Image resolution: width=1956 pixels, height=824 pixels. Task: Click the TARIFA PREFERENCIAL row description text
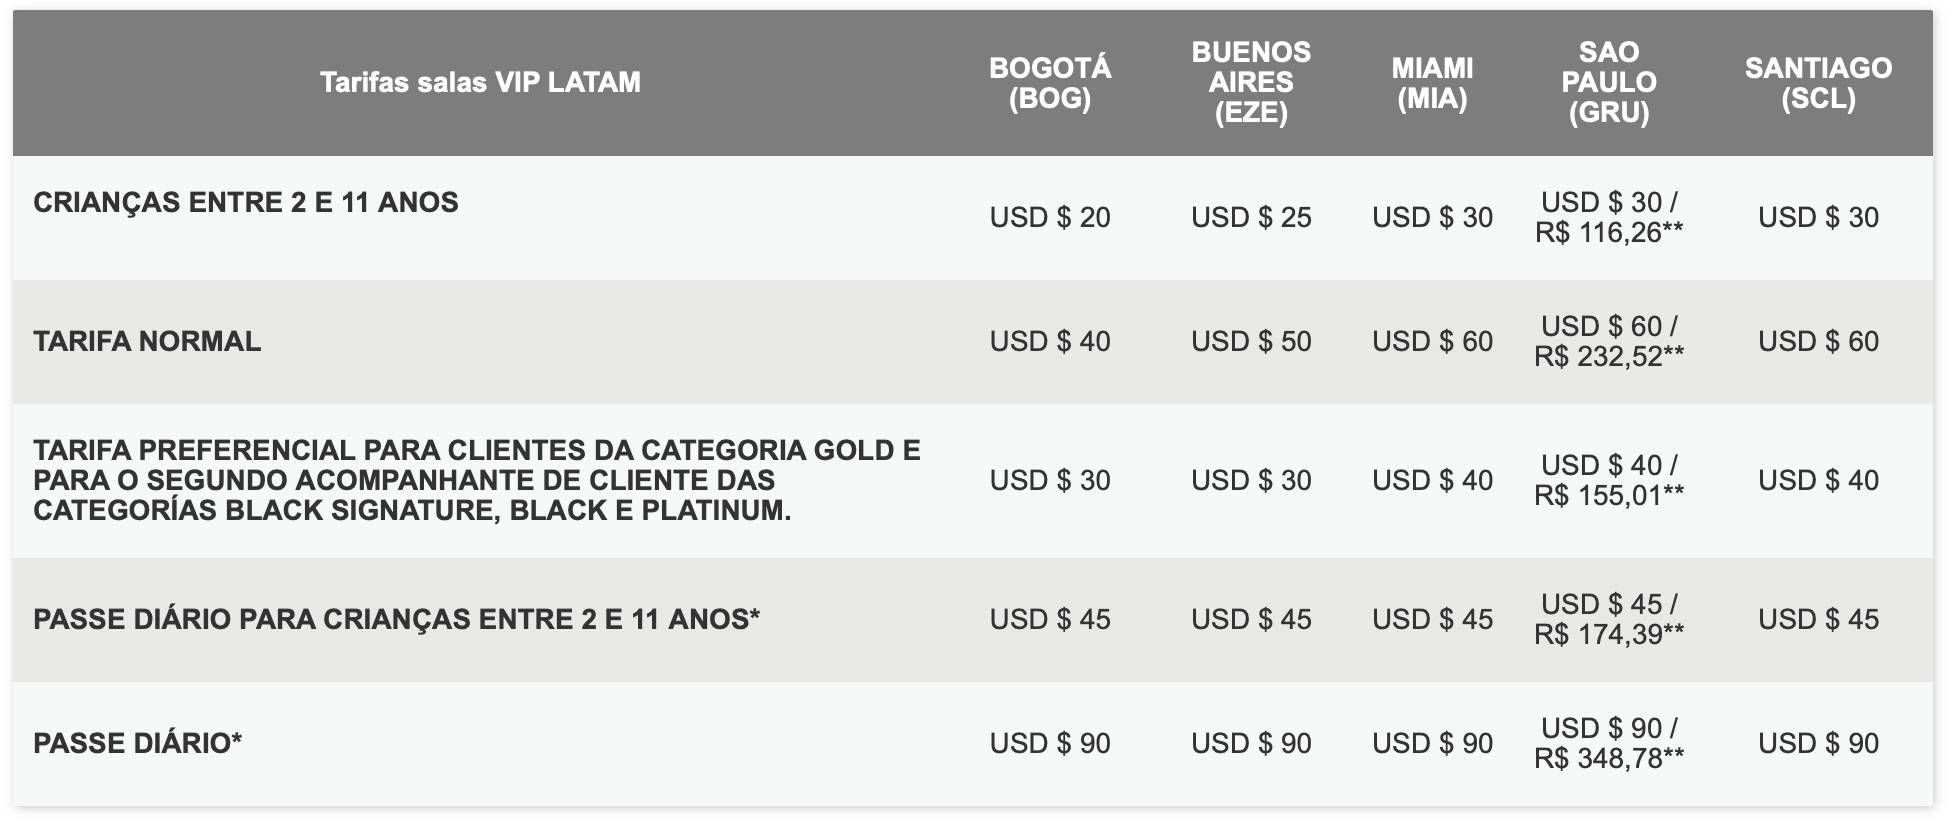click(x=477, y=480)
